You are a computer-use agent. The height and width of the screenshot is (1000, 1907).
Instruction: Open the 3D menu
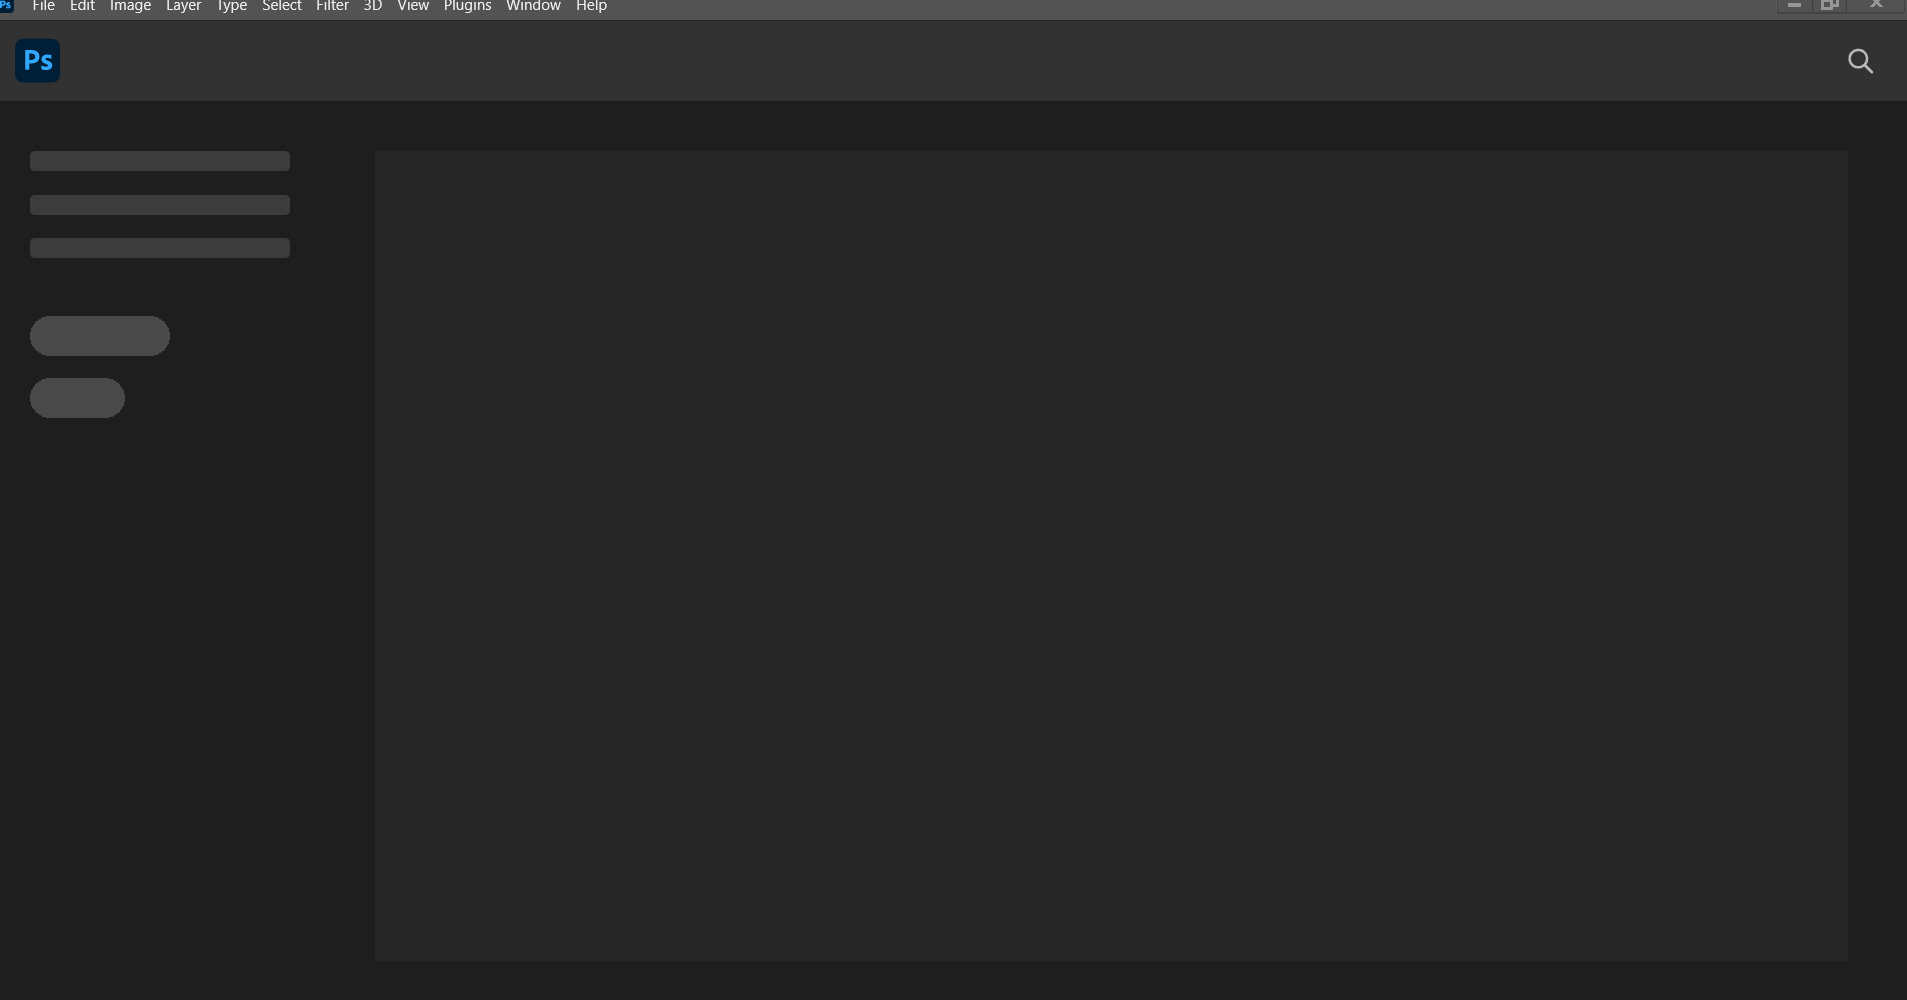(x=372, y=6)
